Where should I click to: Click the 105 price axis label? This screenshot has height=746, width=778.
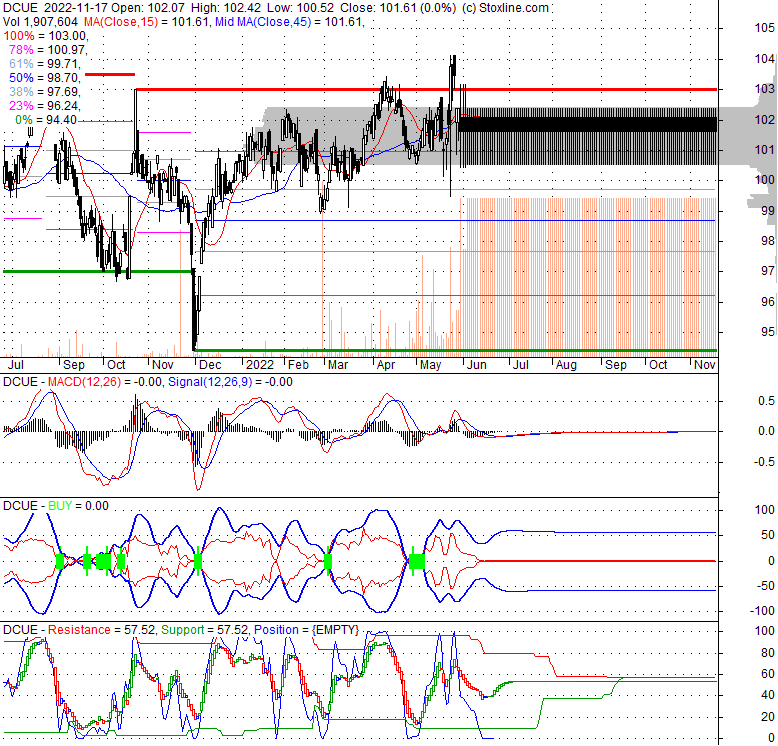point(764,28)
